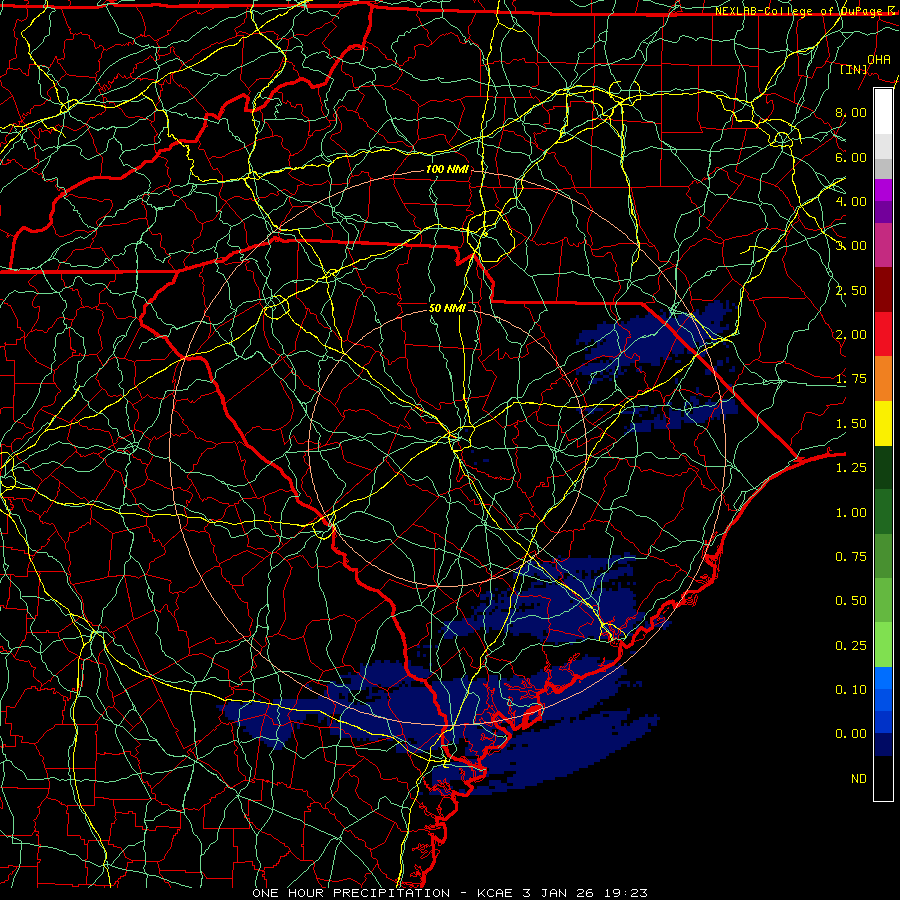Pick the yellow swatch beside 1.50

pyautogui.click(x=883, y=423)
